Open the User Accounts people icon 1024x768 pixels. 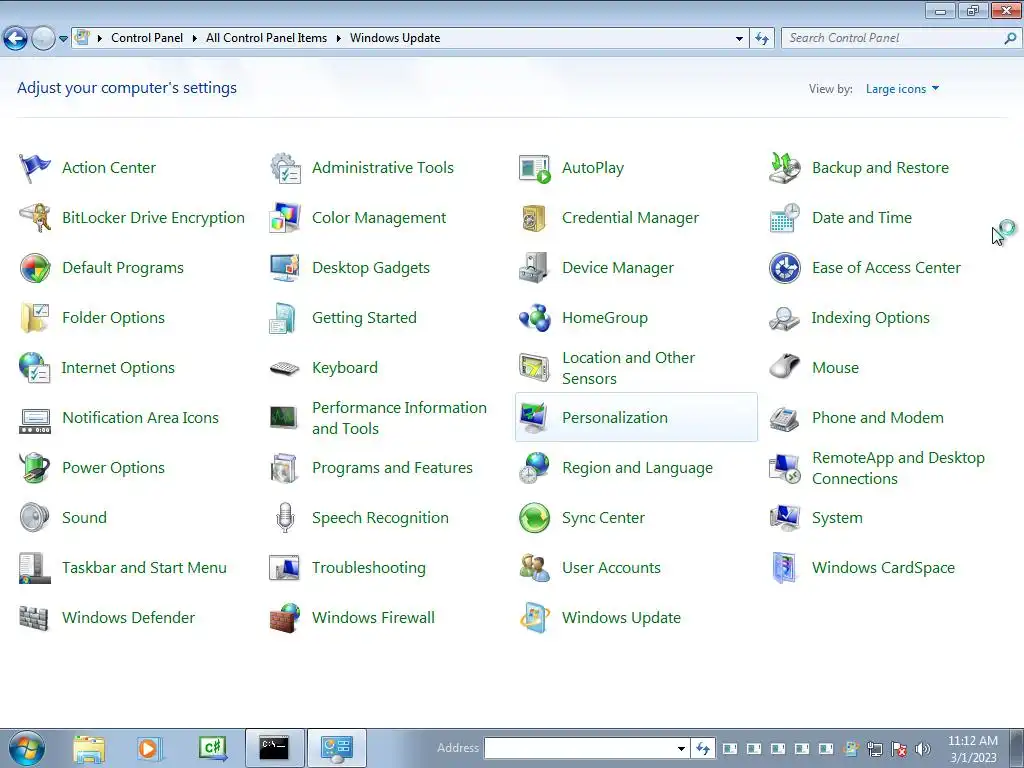point(534,568)
